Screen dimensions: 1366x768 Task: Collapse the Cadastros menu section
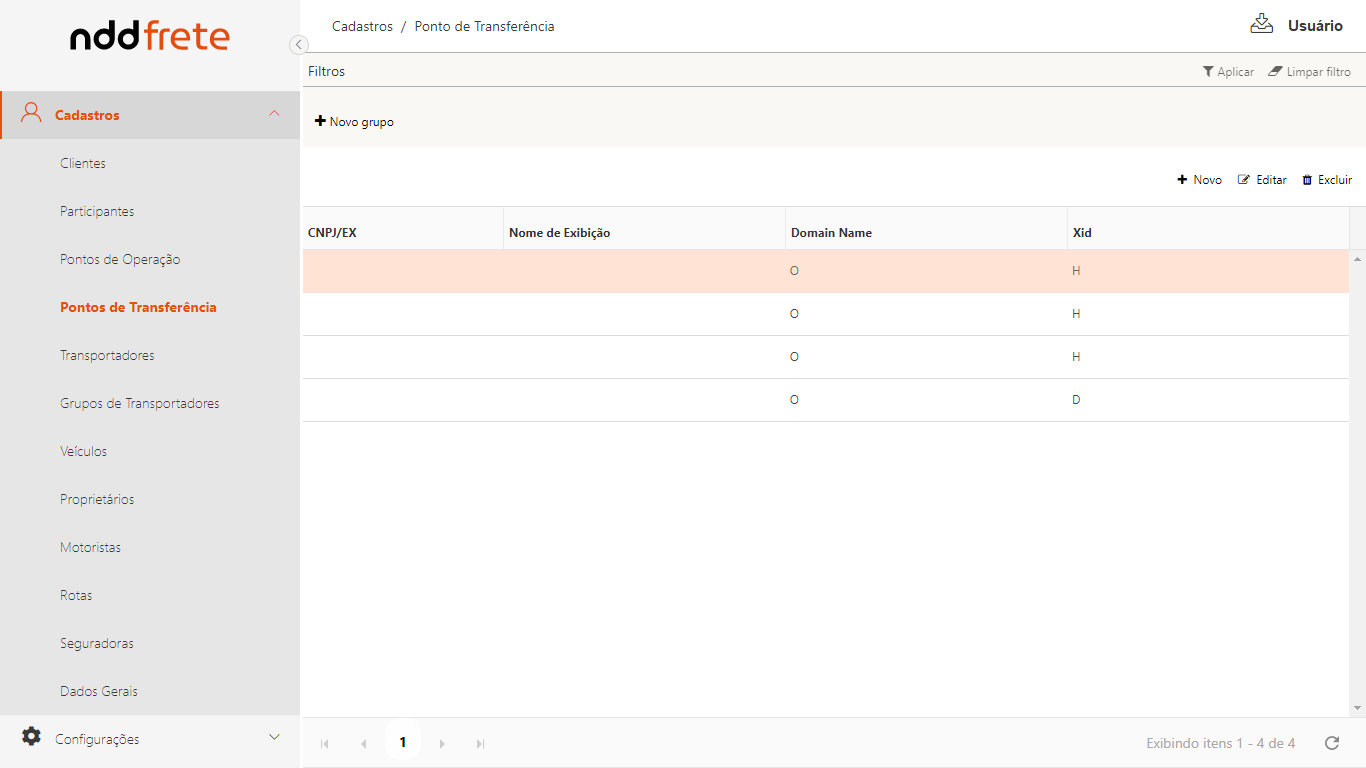point(274,114)
